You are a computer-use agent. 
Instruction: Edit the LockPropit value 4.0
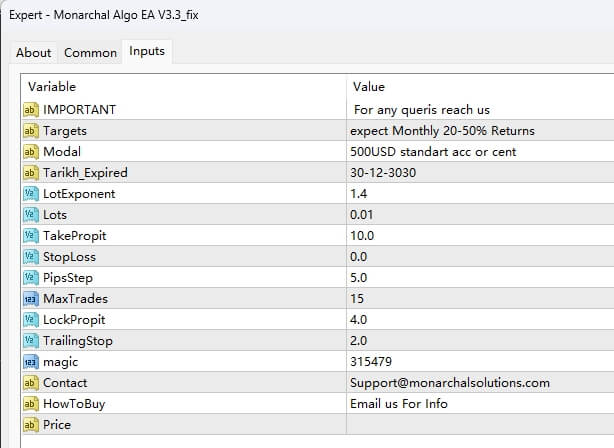359,320
